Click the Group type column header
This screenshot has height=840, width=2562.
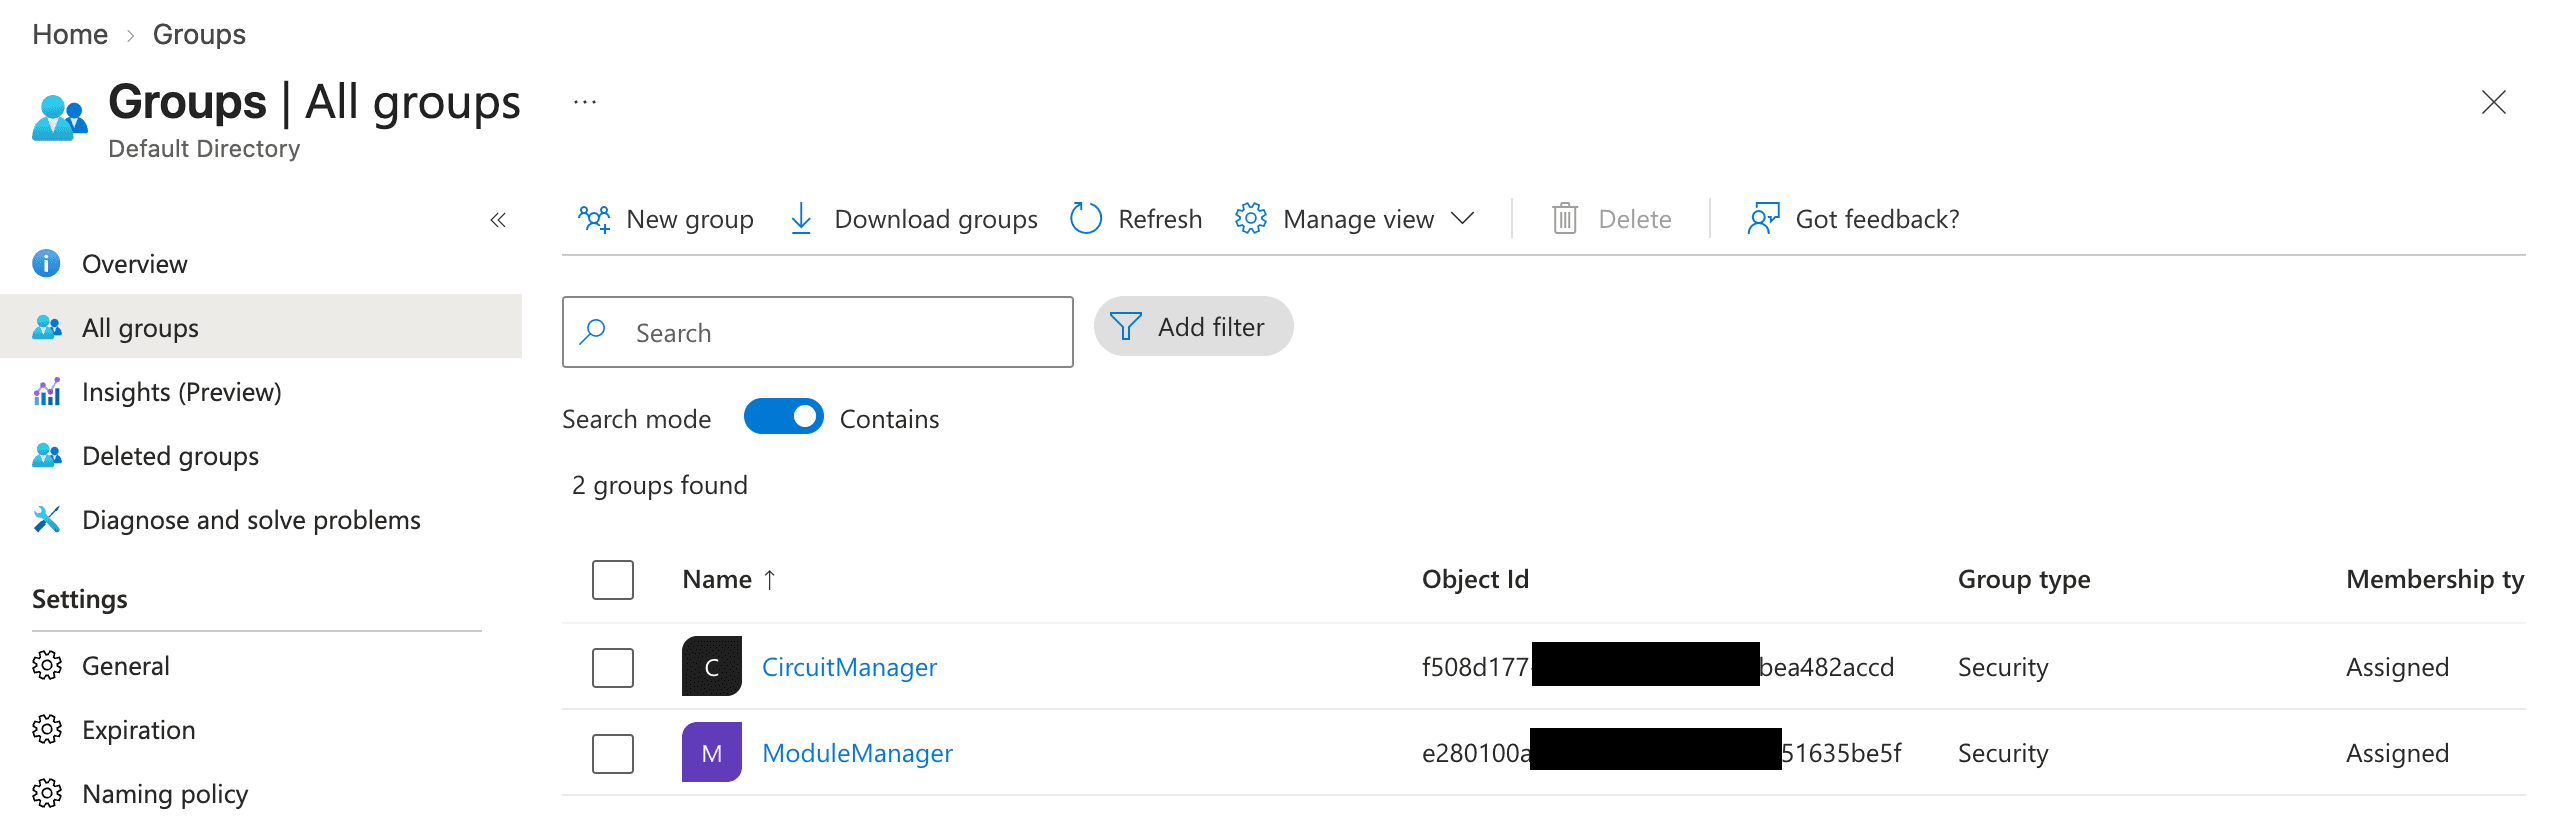(2024, 579)
